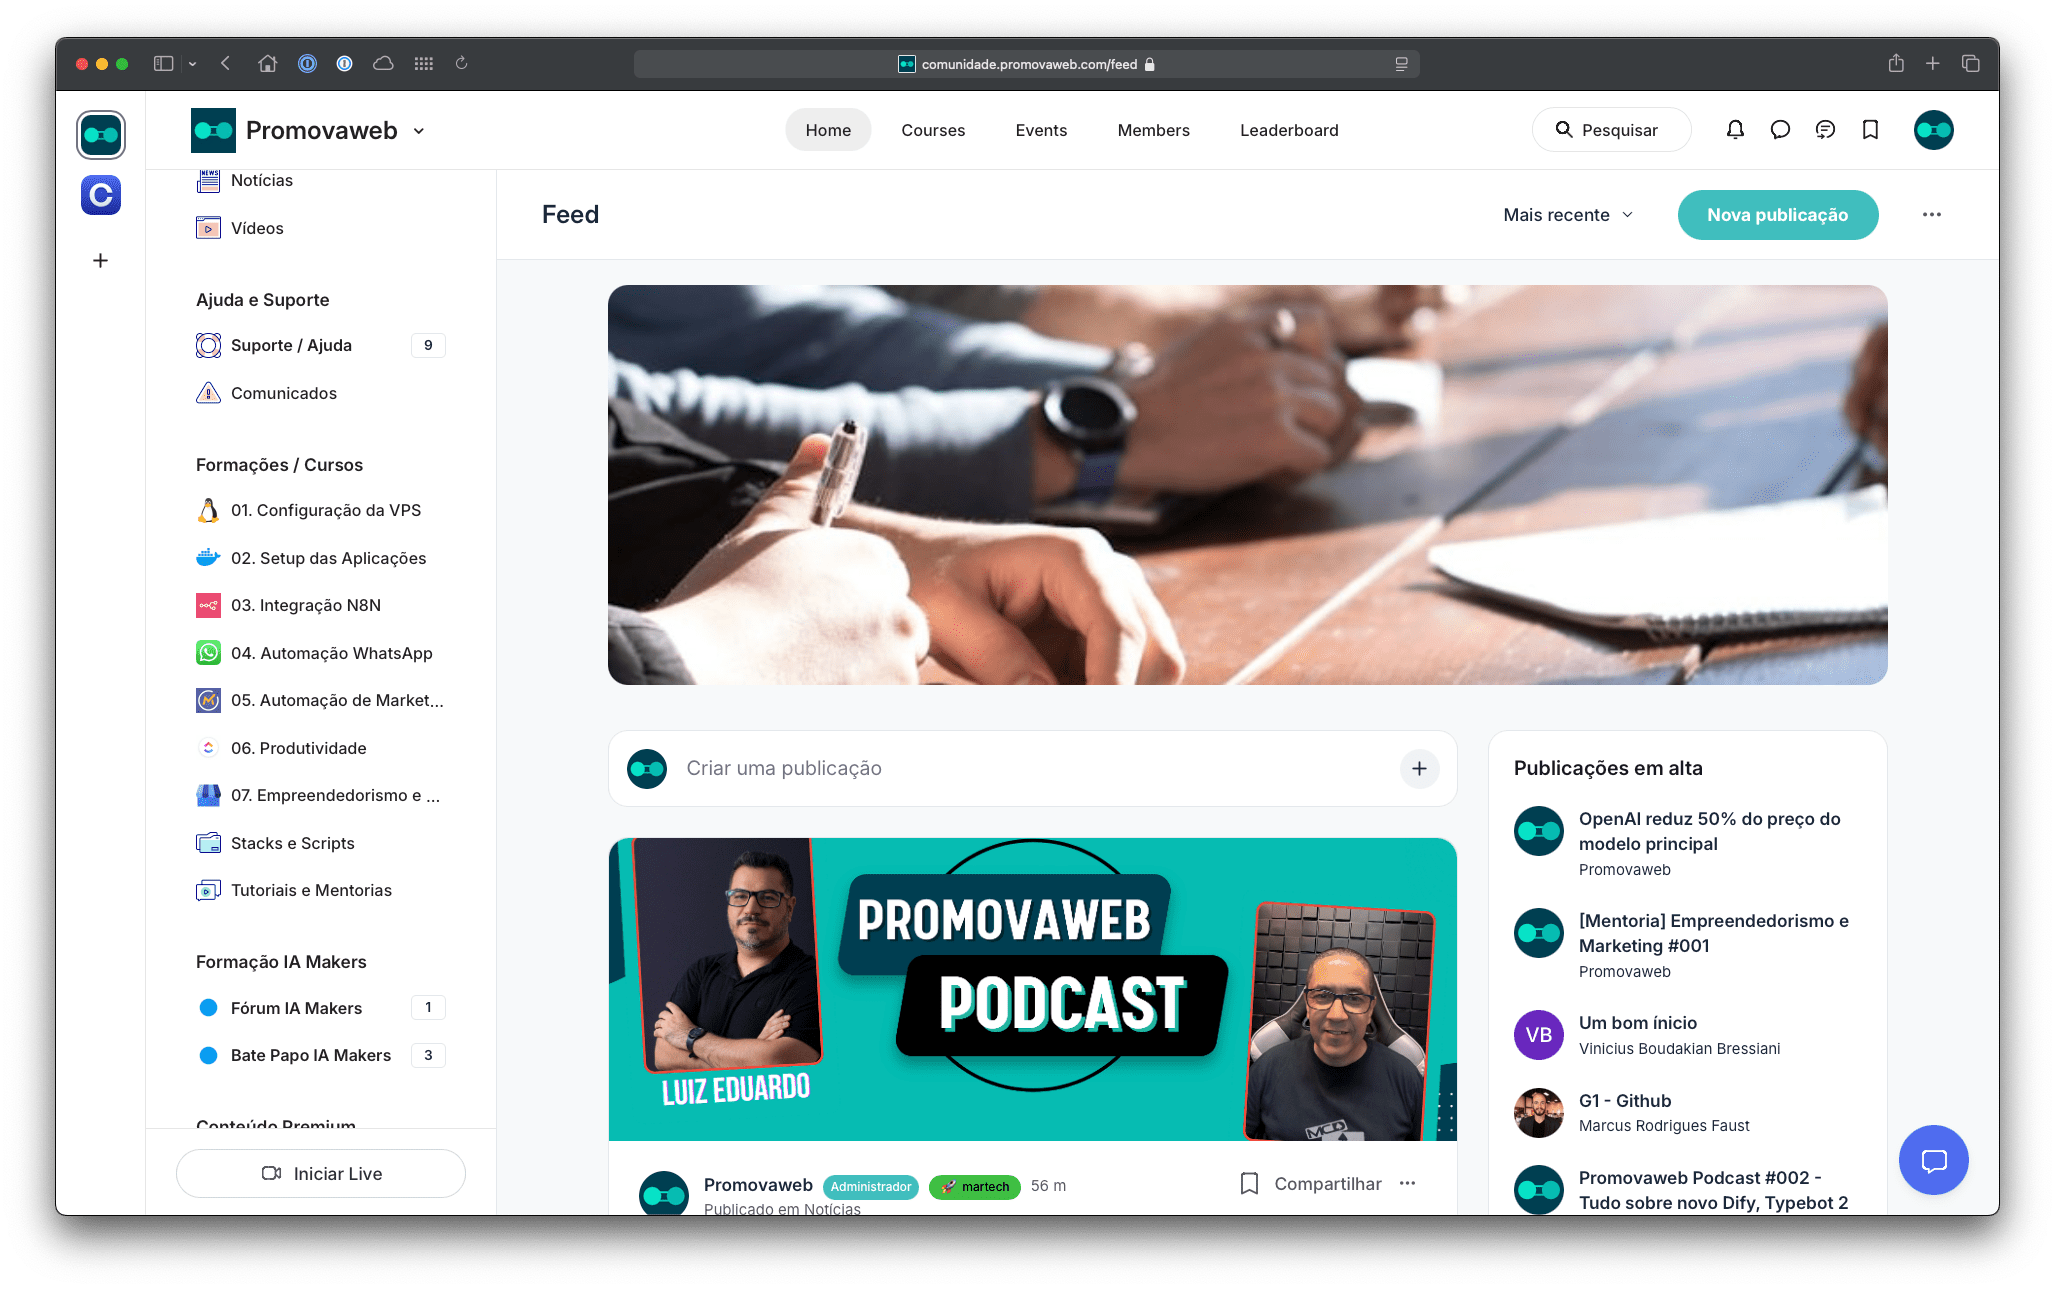Click the Iniciar Live button
2055x1289 pixels.
(x=318, y=1173)
